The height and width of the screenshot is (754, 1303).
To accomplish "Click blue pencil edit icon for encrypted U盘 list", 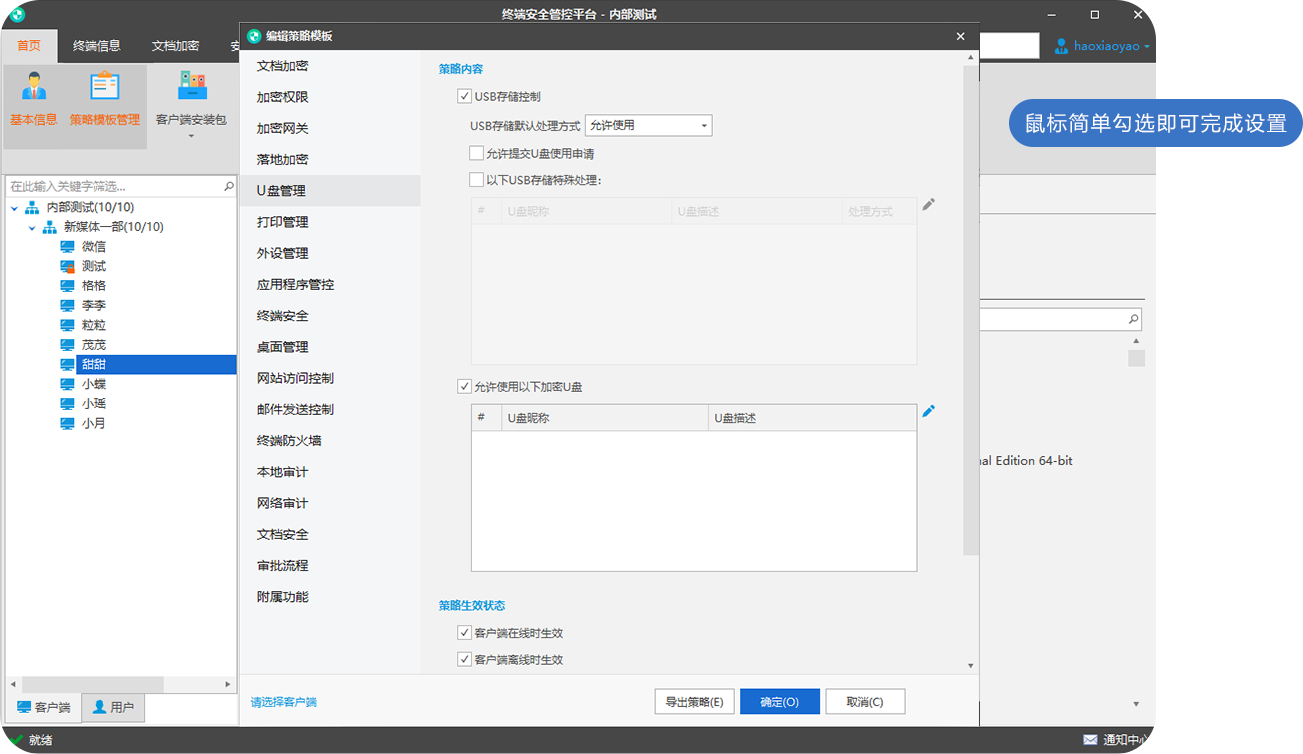I will (x=929, y=411).
